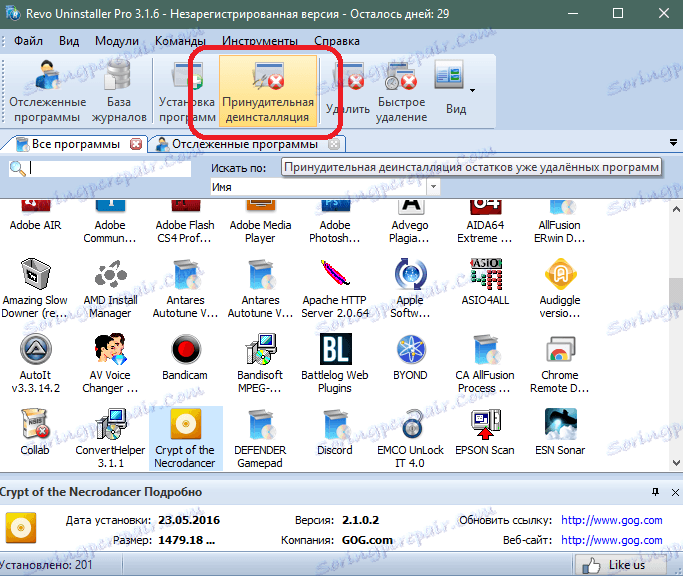Select Adobe Flash CS4 Professional program
The height and width of the screenshot is (576, 683).
[185, 222]
